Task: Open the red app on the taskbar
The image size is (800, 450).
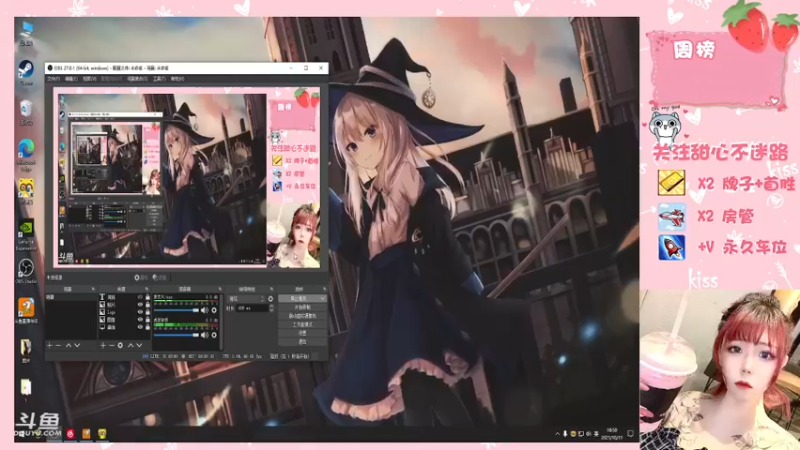Action: coord(70,434)
